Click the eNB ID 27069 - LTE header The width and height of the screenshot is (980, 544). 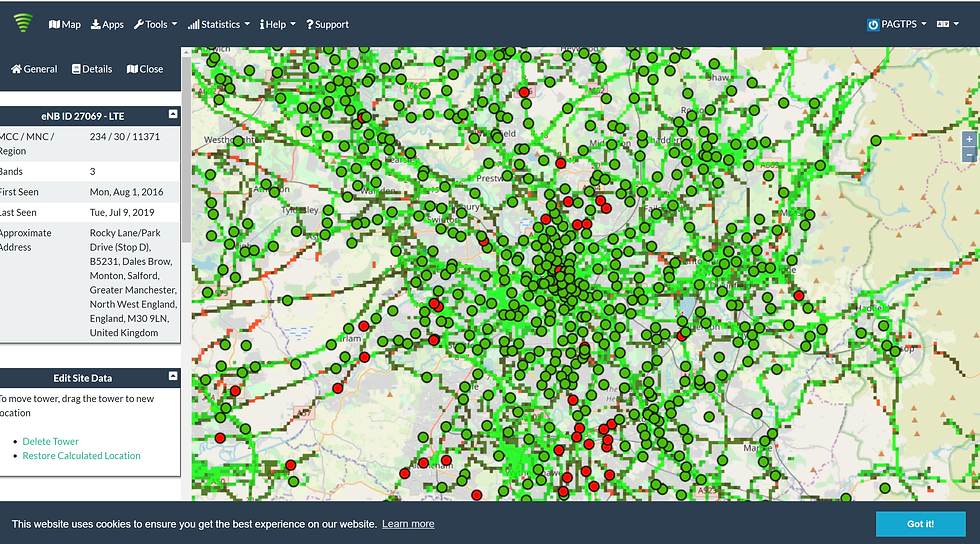point(83,116)
